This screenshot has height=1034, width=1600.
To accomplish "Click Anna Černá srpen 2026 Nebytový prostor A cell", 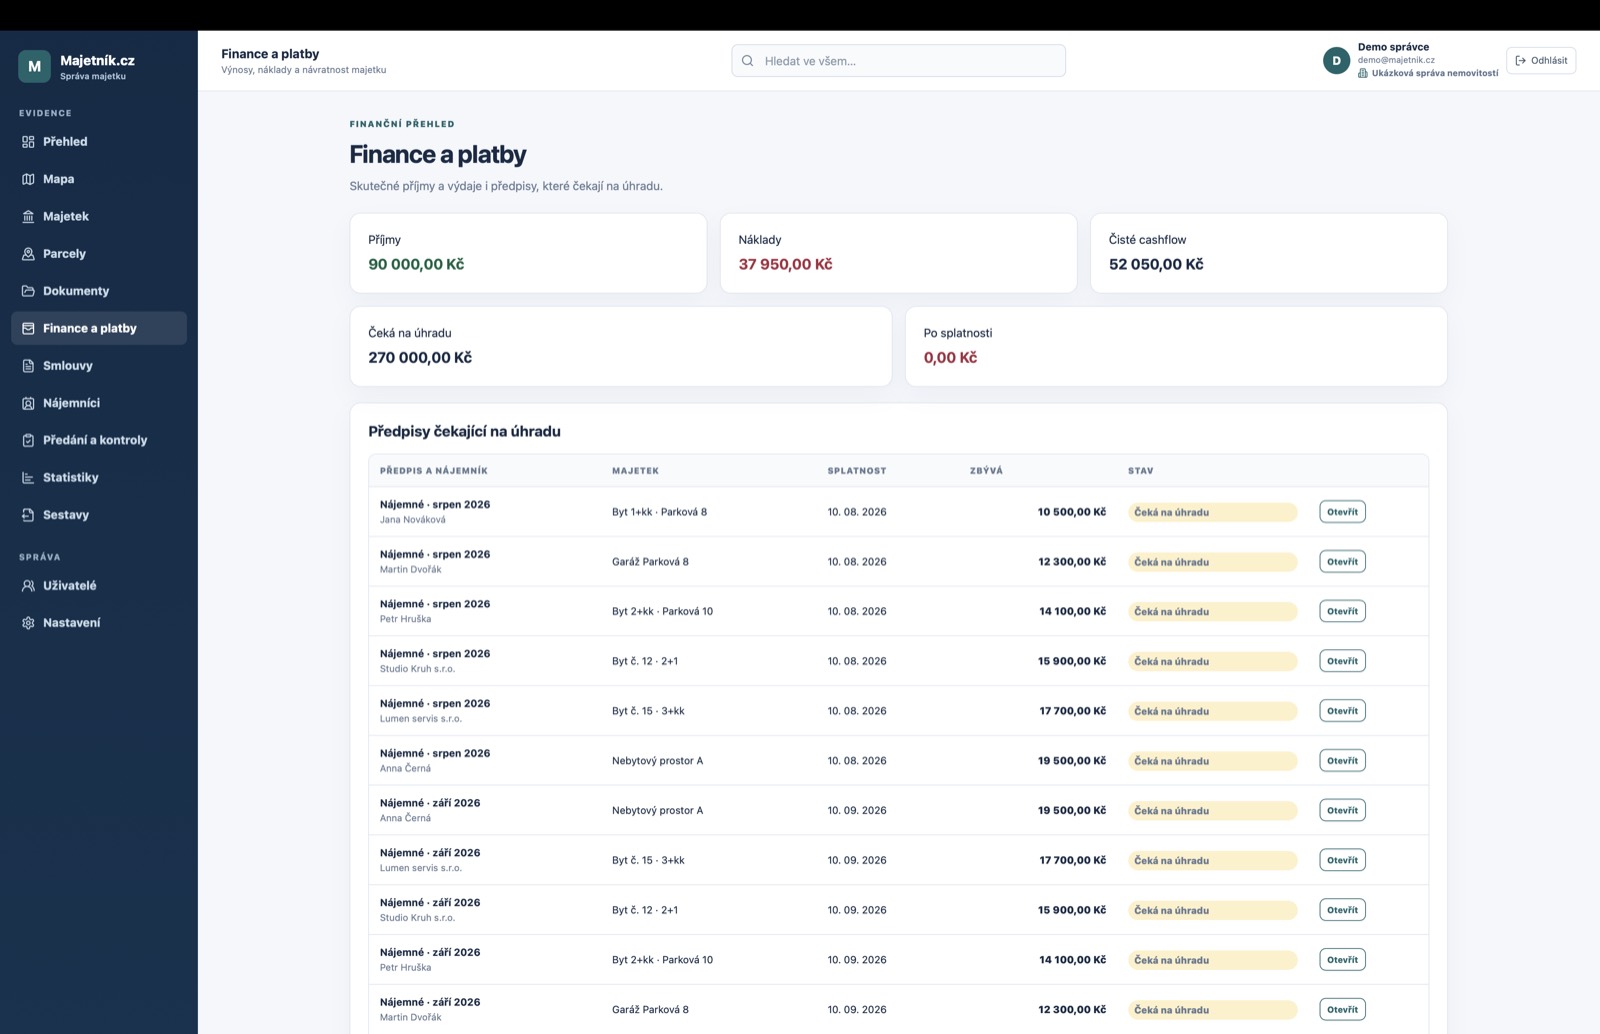I will [x=657, y=761].
